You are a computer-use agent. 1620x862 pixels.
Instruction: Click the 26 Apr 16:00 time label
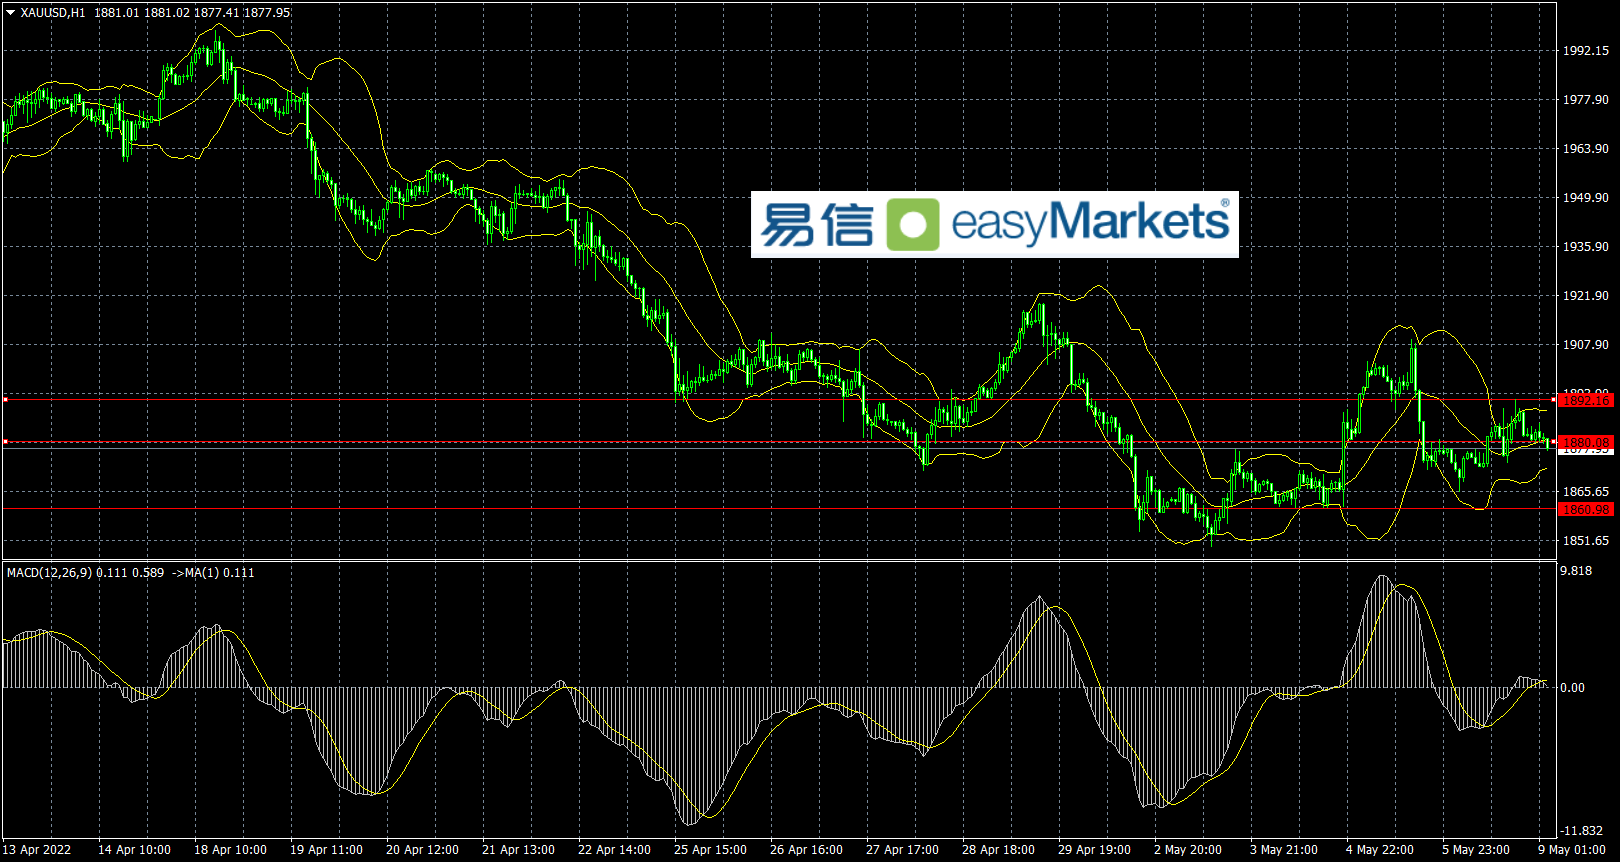click(806, 850)
